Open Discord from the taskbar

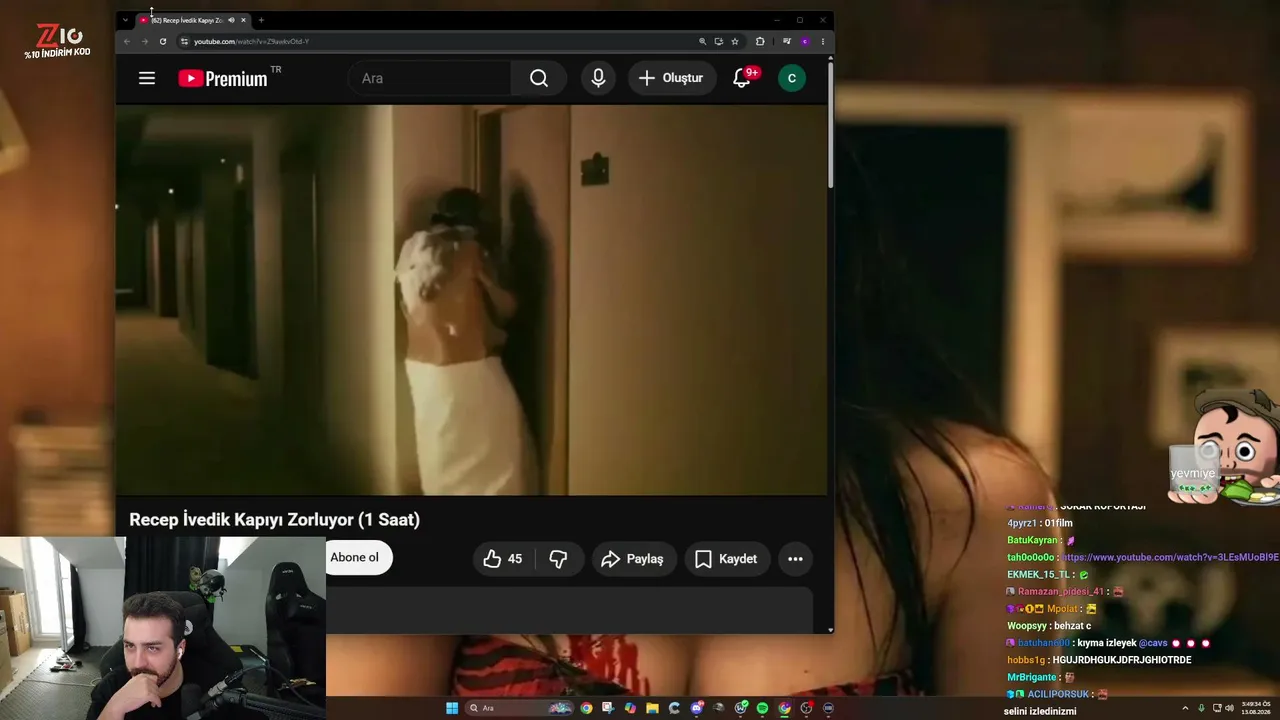(696, 708)
